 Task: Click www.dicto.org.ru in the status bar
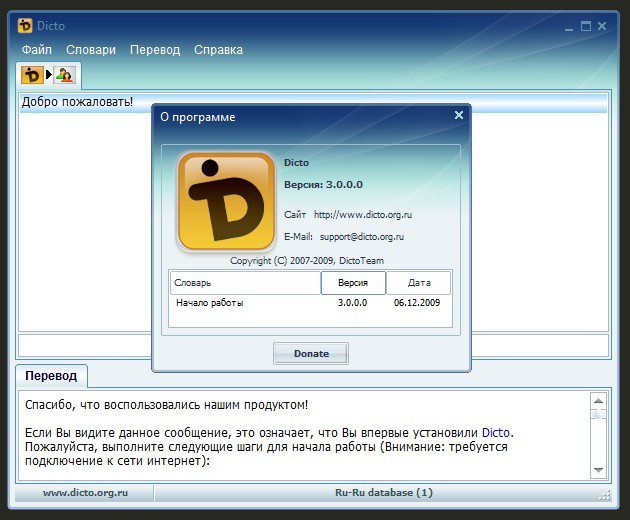pyautogui.click(x=85, y=493)
